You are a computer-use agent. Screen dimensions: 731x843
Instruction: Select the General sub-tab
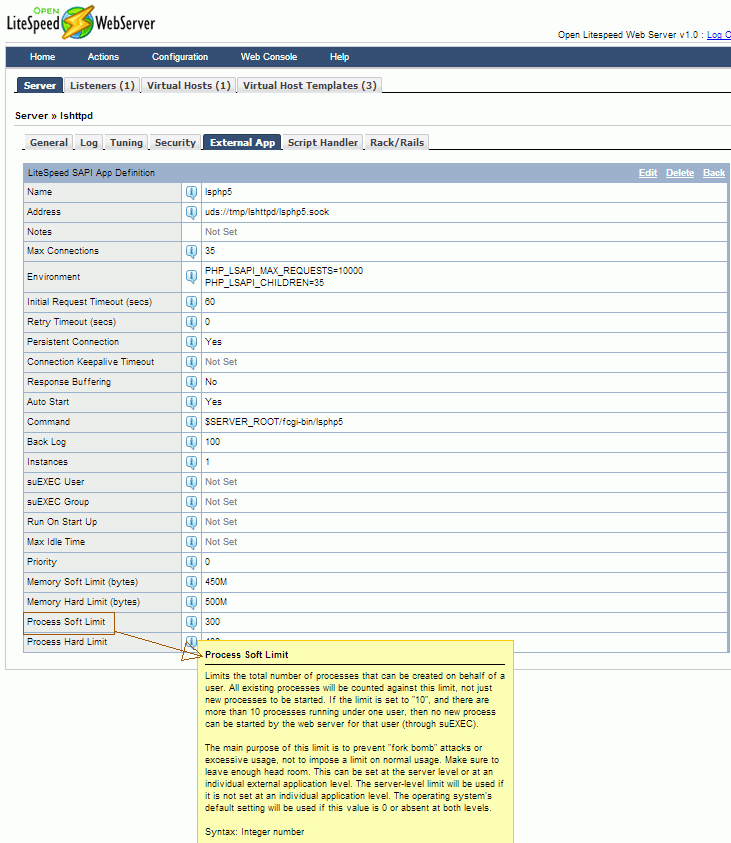(x=49, y=142)
